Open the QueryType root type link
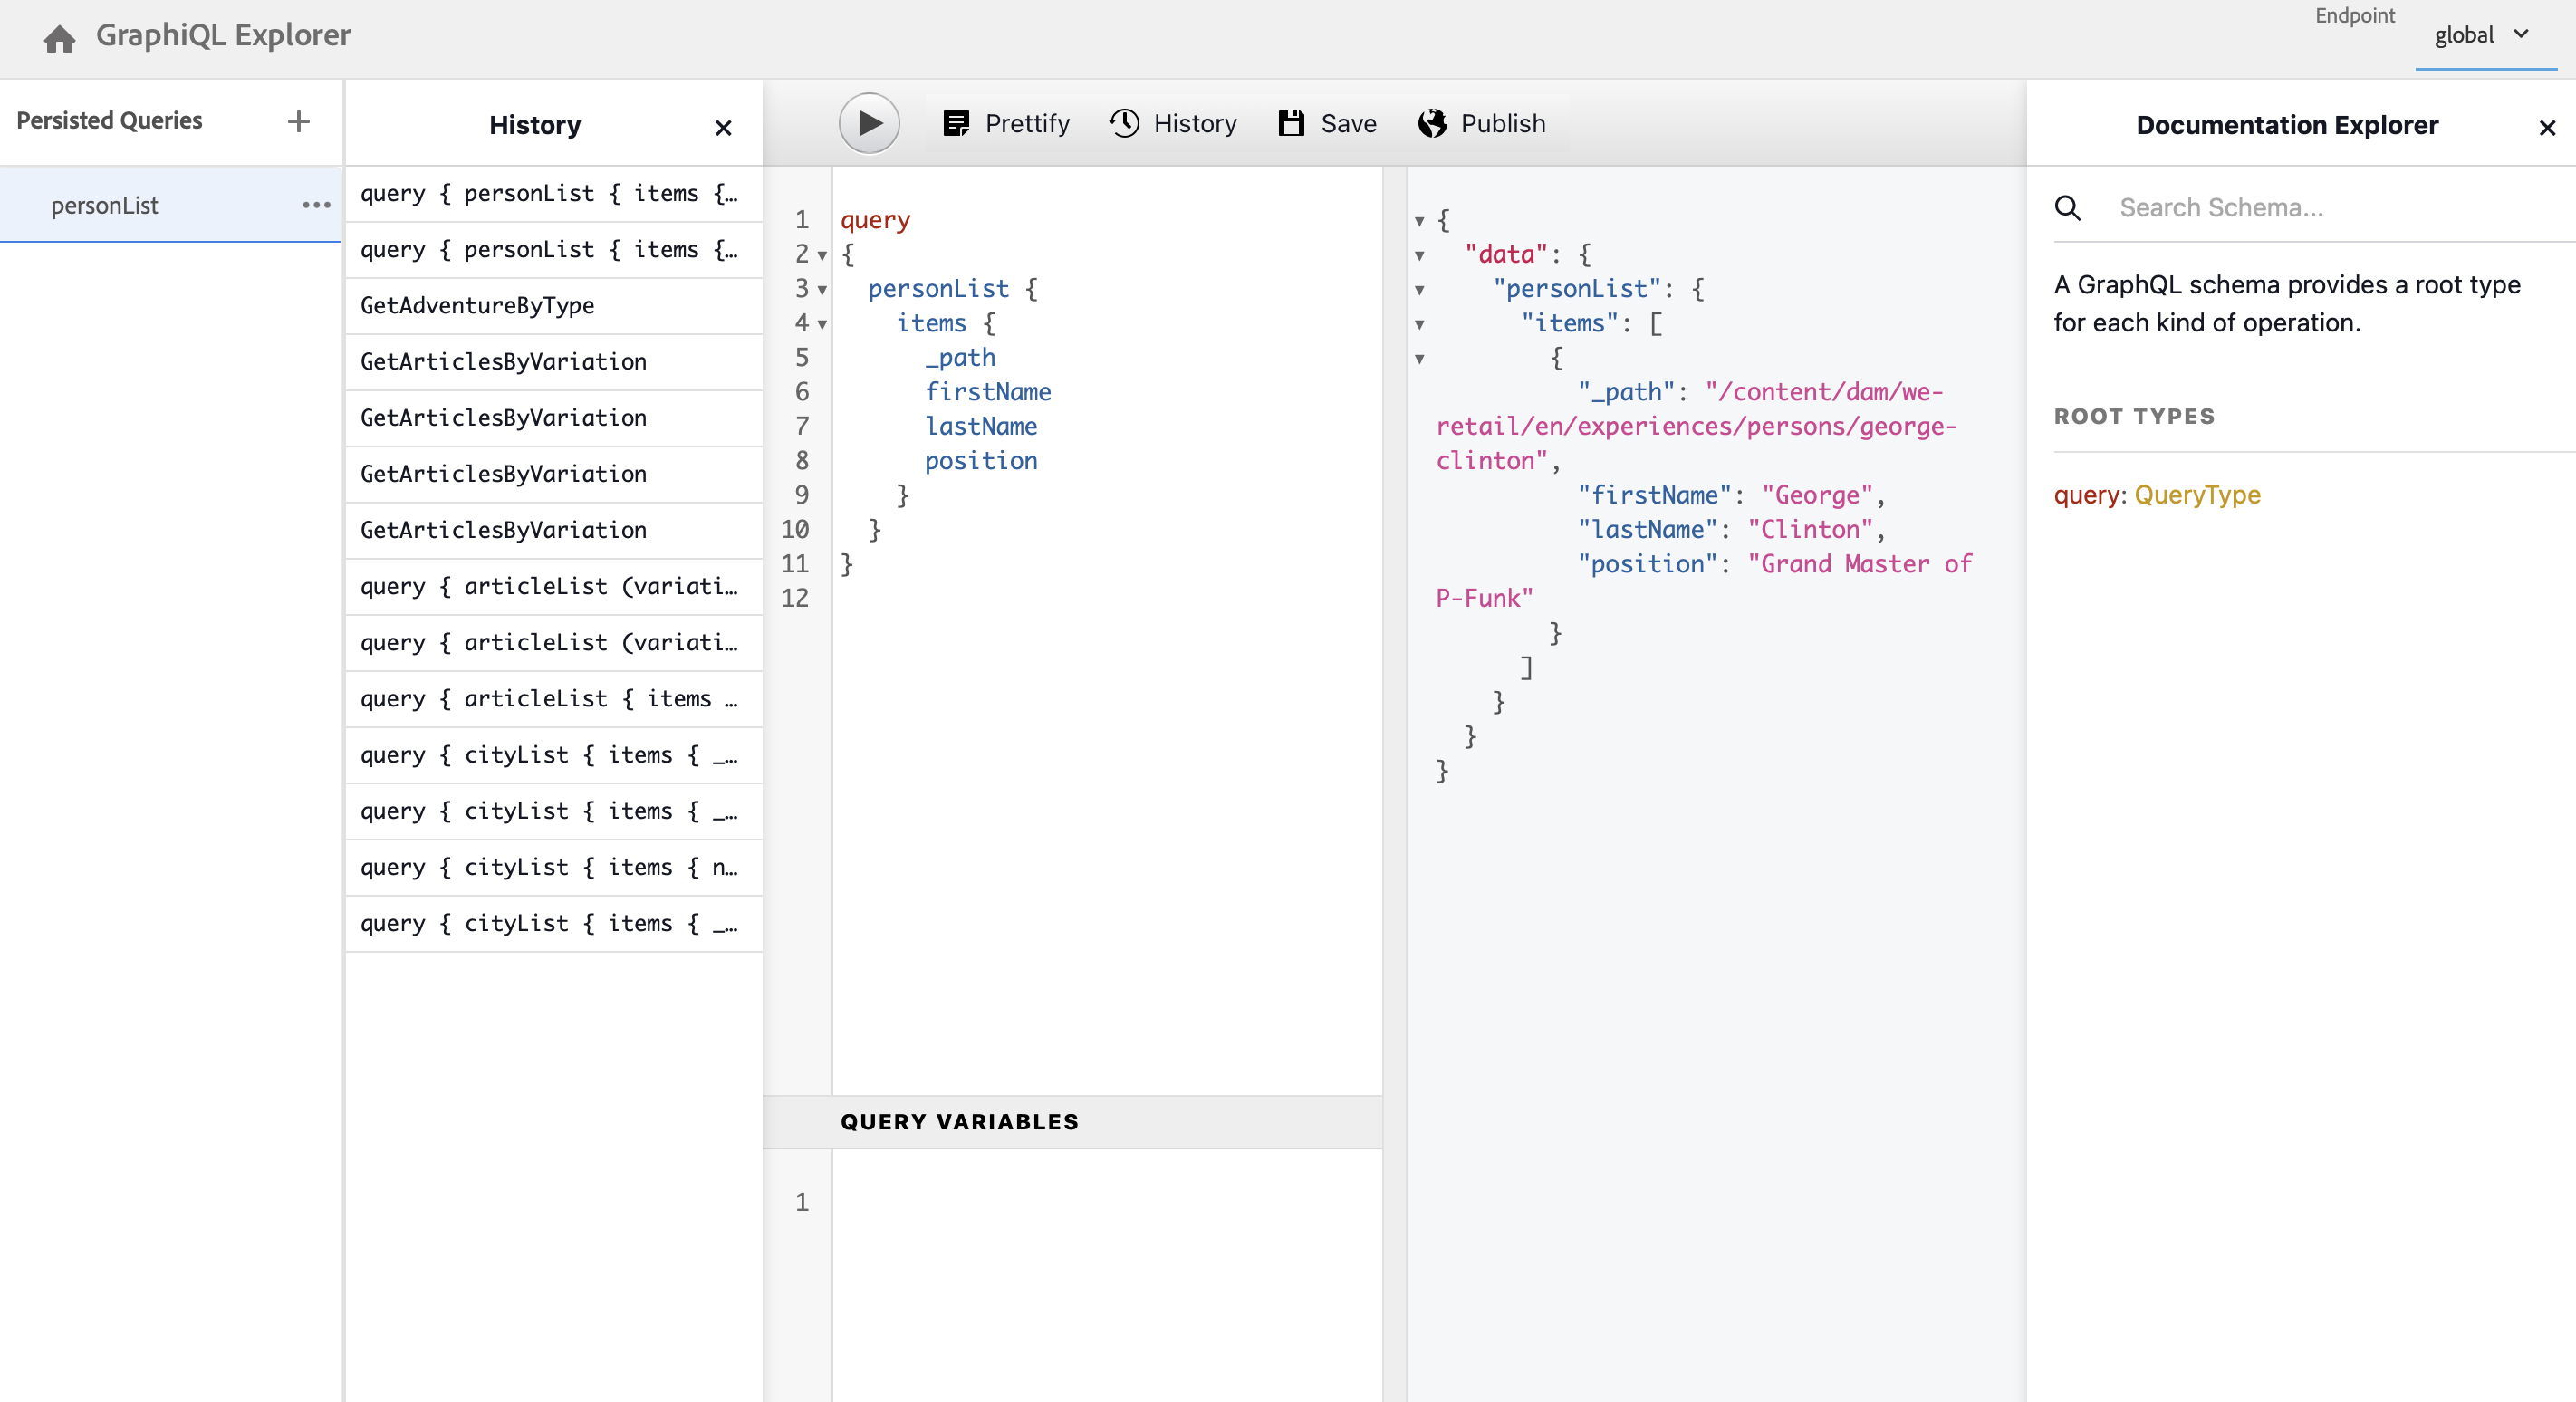This screenshot has width=2576, height=1402. [x=2197, y=495]
